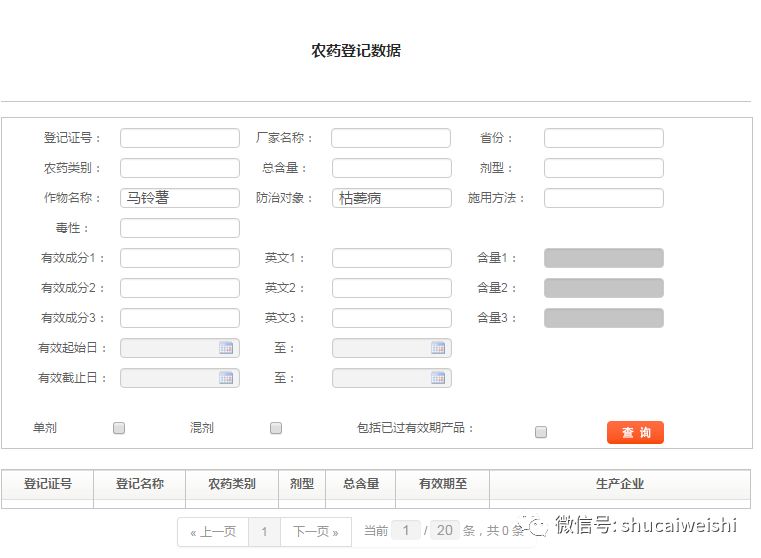
Task: Go to 上一页 previous page
Action: tap(213, 532)
